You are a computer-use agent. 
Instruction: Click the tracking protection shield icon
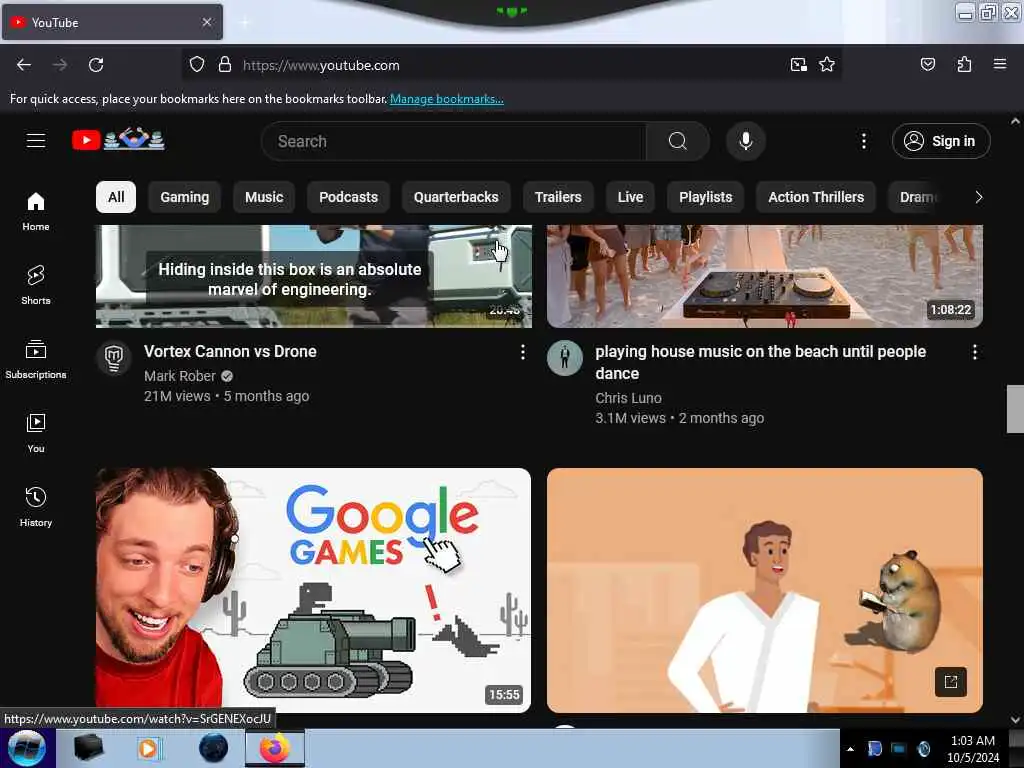pyautogui.click(x=197, y=65)
